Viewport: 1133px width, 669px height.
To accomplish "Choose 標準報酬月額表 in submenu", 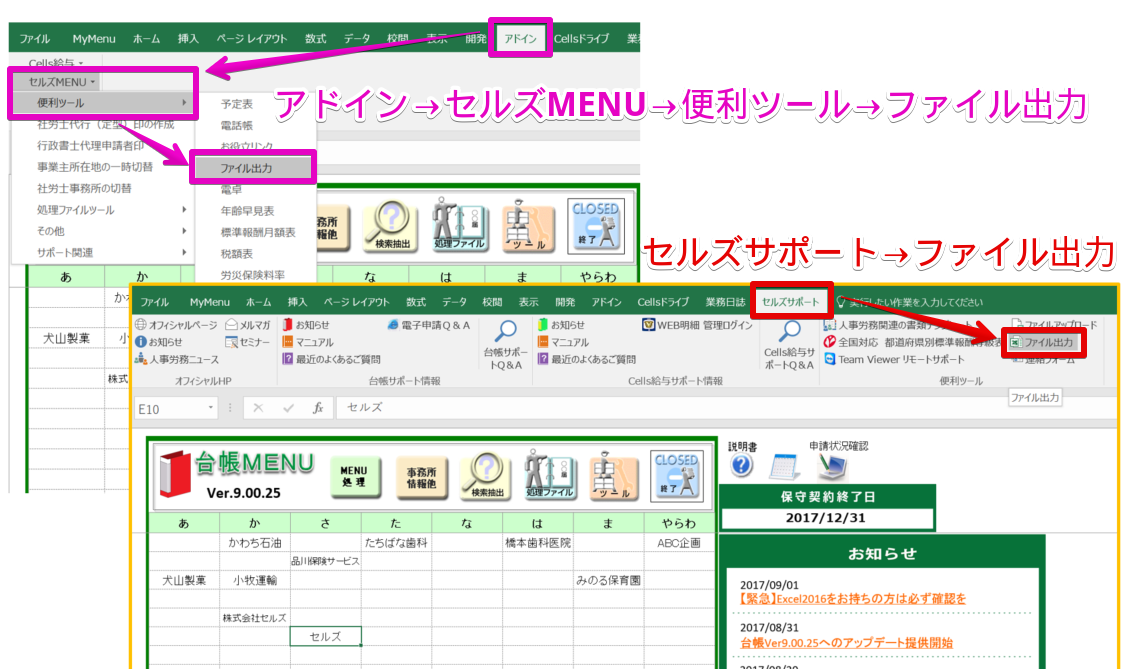I will (258, 233).
